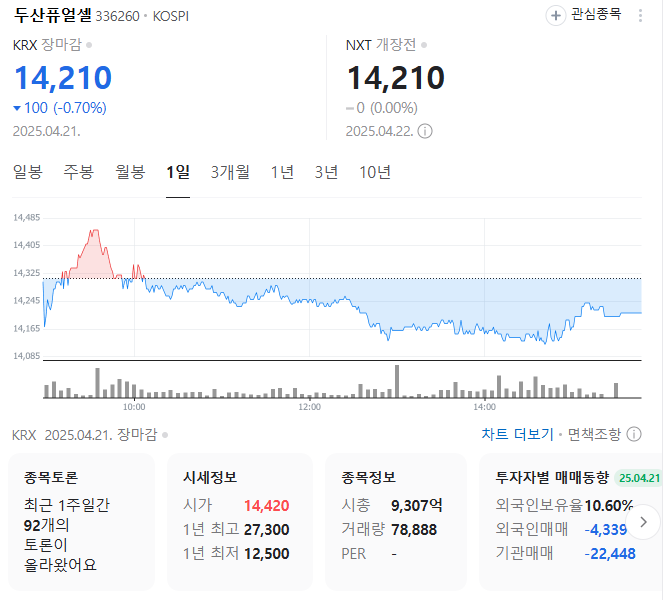Select the 10년 chart range tab

[375, 172]
